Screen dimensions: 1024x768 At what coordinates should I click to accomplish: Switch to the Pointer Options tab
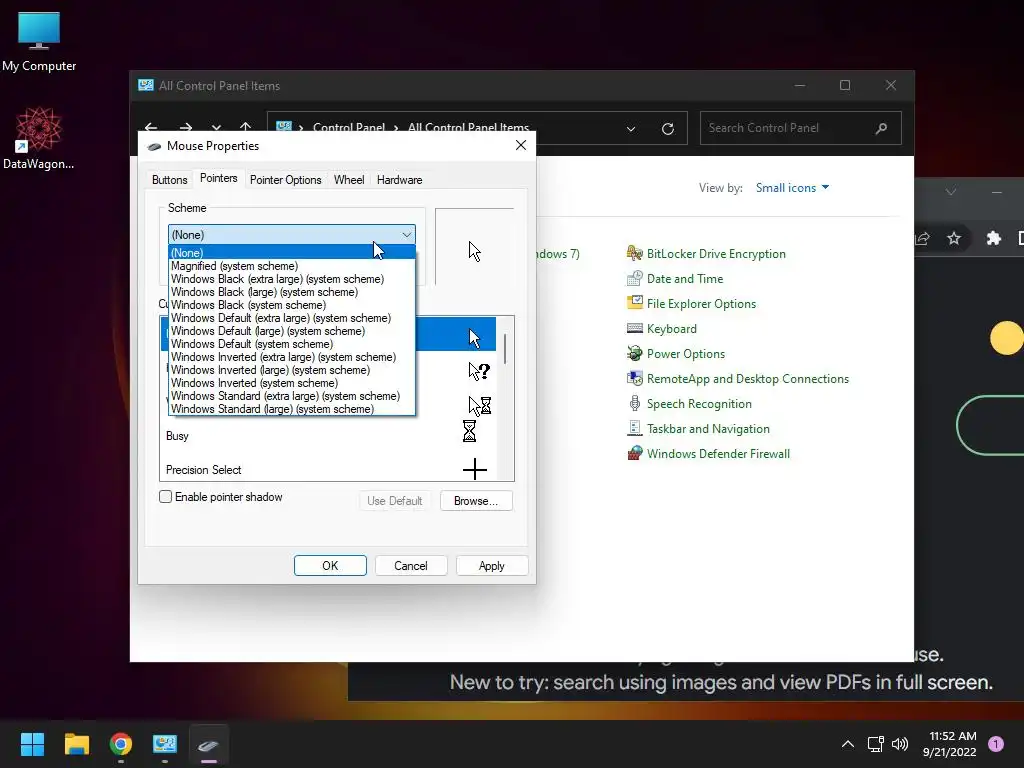click(x=285, y=180)
